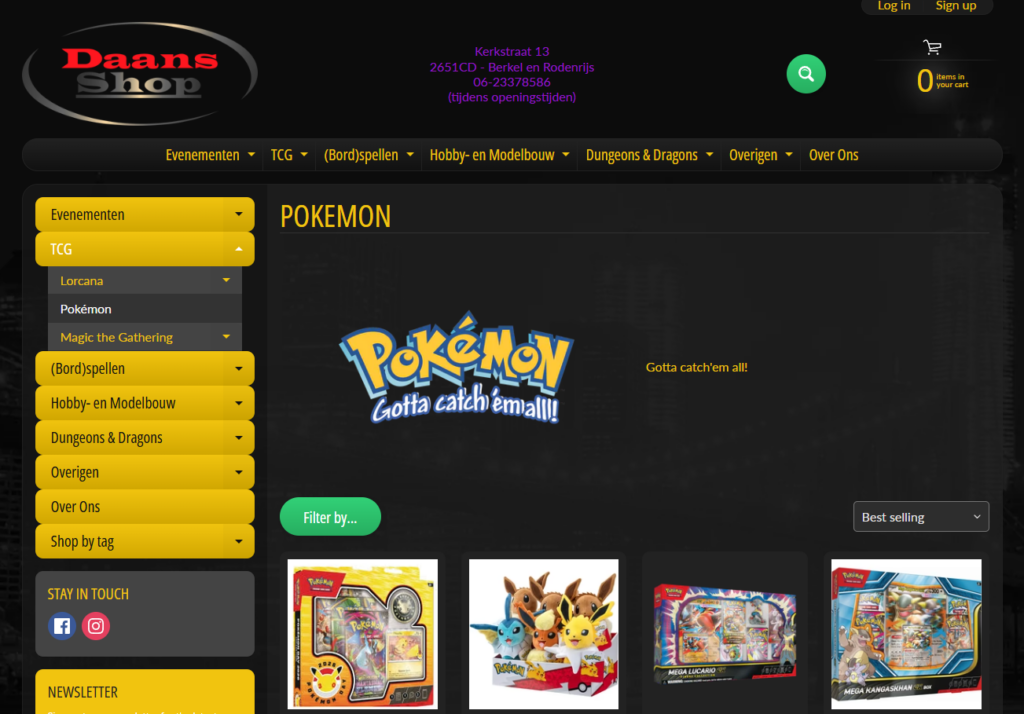The height and width of the screenshot is (714, 1024).
Task: Open the Instagram profile icon
Action: tap(96, 626)
